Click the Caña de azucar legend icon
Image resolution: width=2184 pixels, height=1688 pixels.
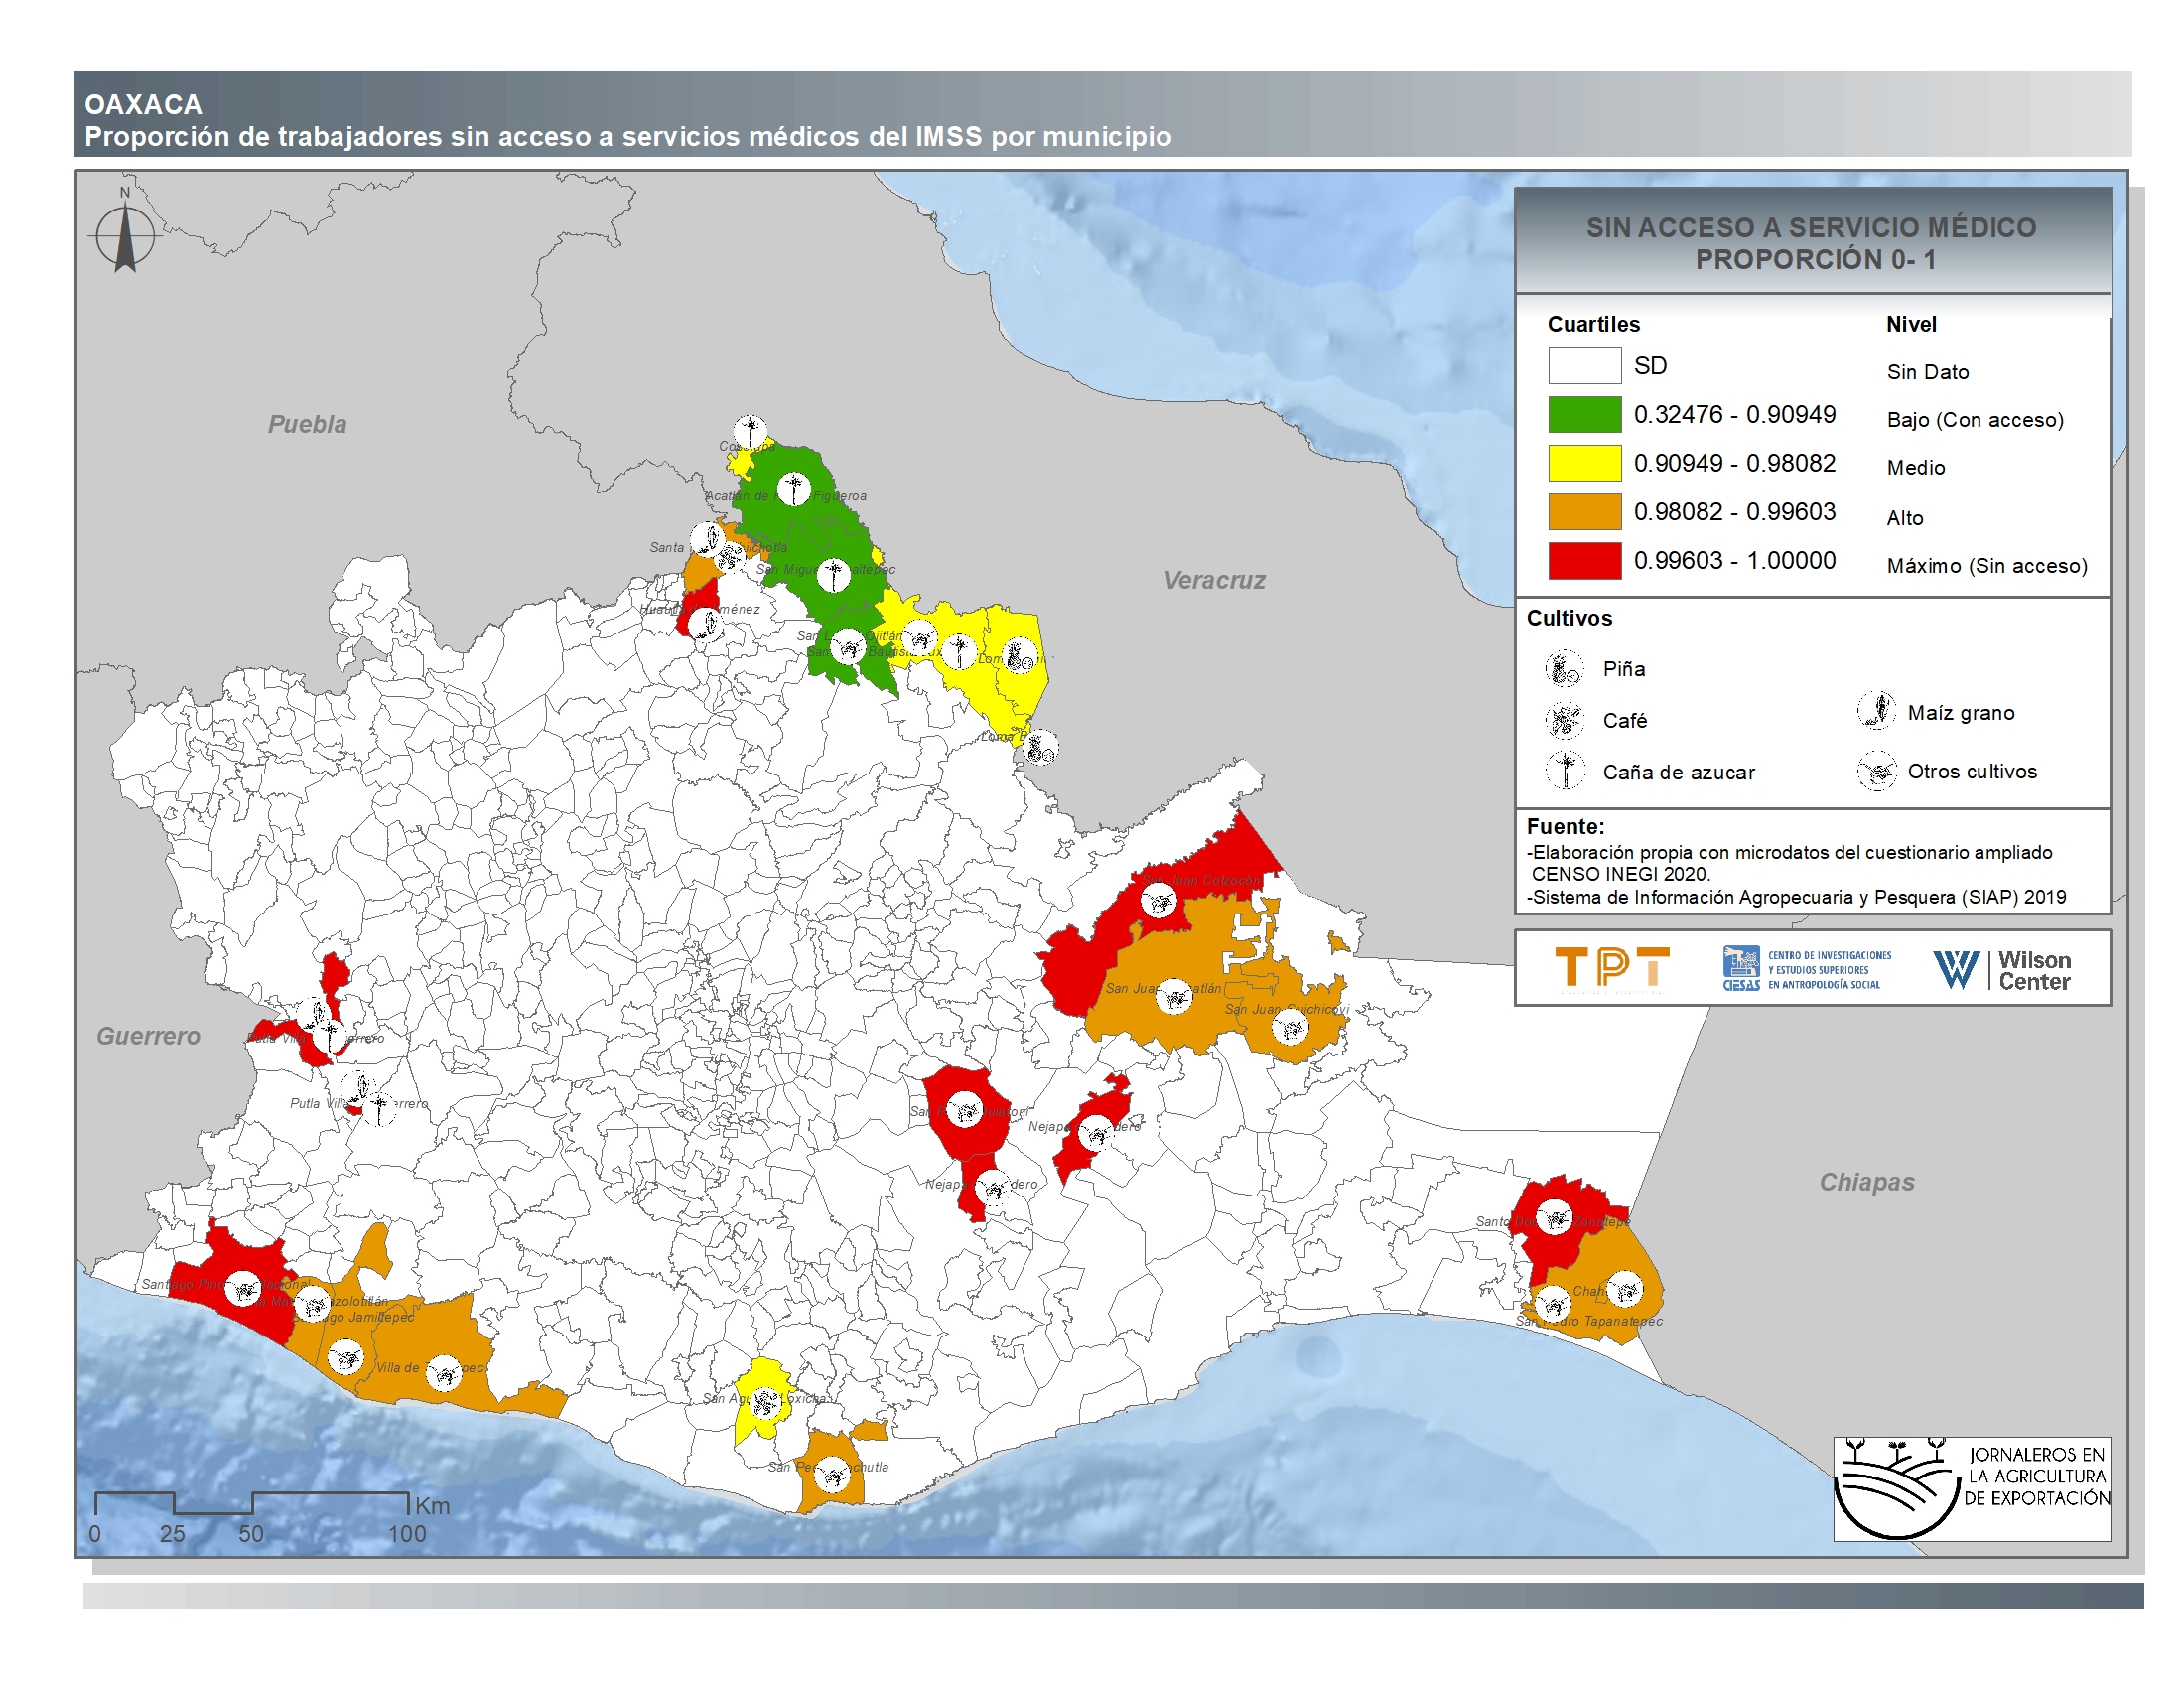coord(1564,771)
